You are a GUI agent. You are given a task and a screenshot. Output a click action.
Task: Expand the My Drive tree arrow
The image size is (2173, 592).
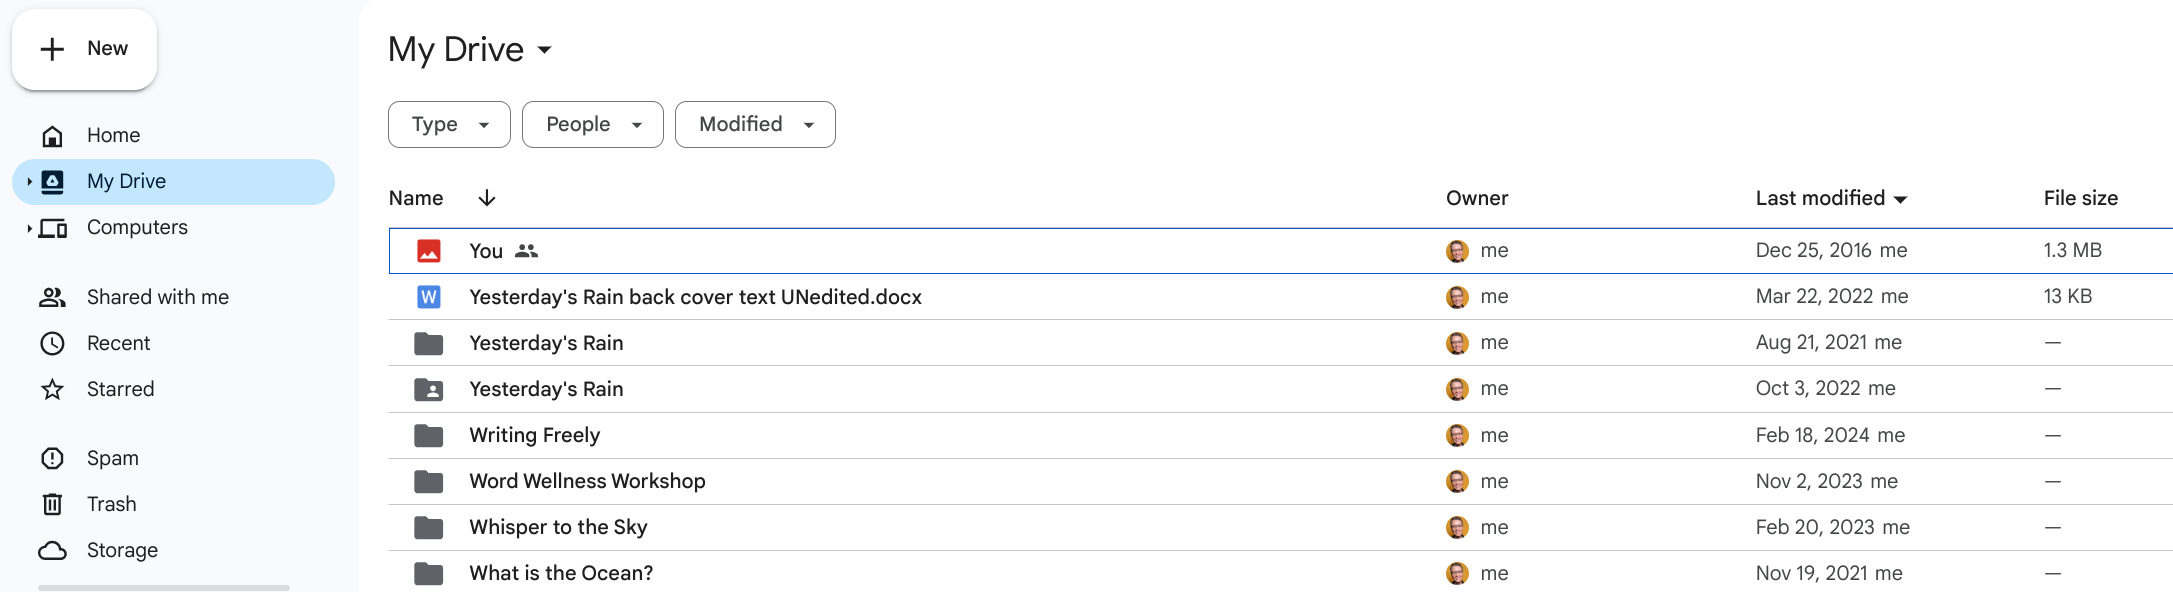tap(29, 181)
